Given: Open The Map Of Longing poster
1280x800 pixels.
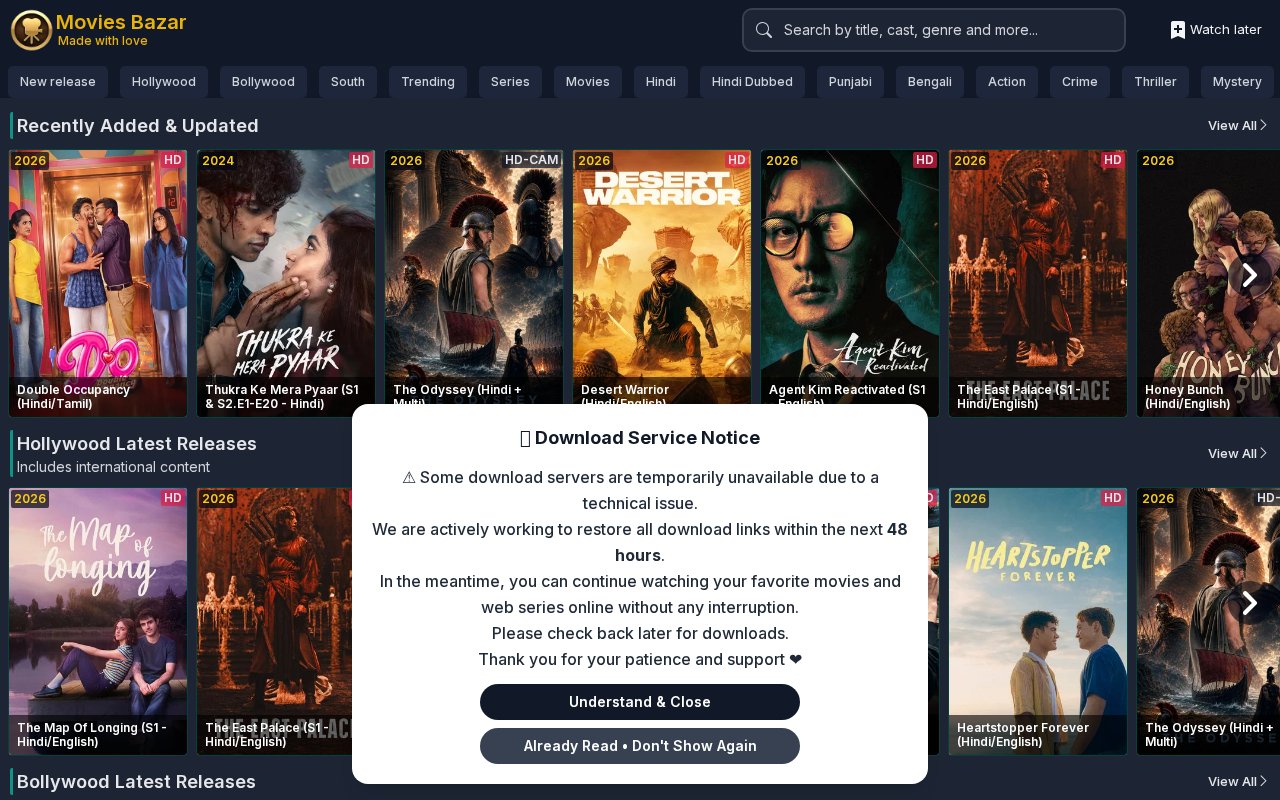Looking at the screenshot, I should click(98, 621).
